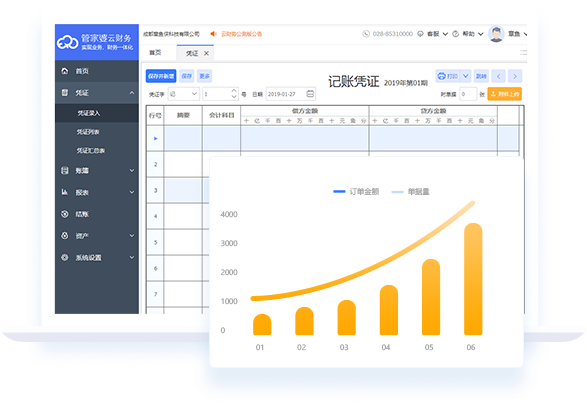The image size is (587, 406).
Task: Open the print options dropdown arrow
Action: pos(466,76)
